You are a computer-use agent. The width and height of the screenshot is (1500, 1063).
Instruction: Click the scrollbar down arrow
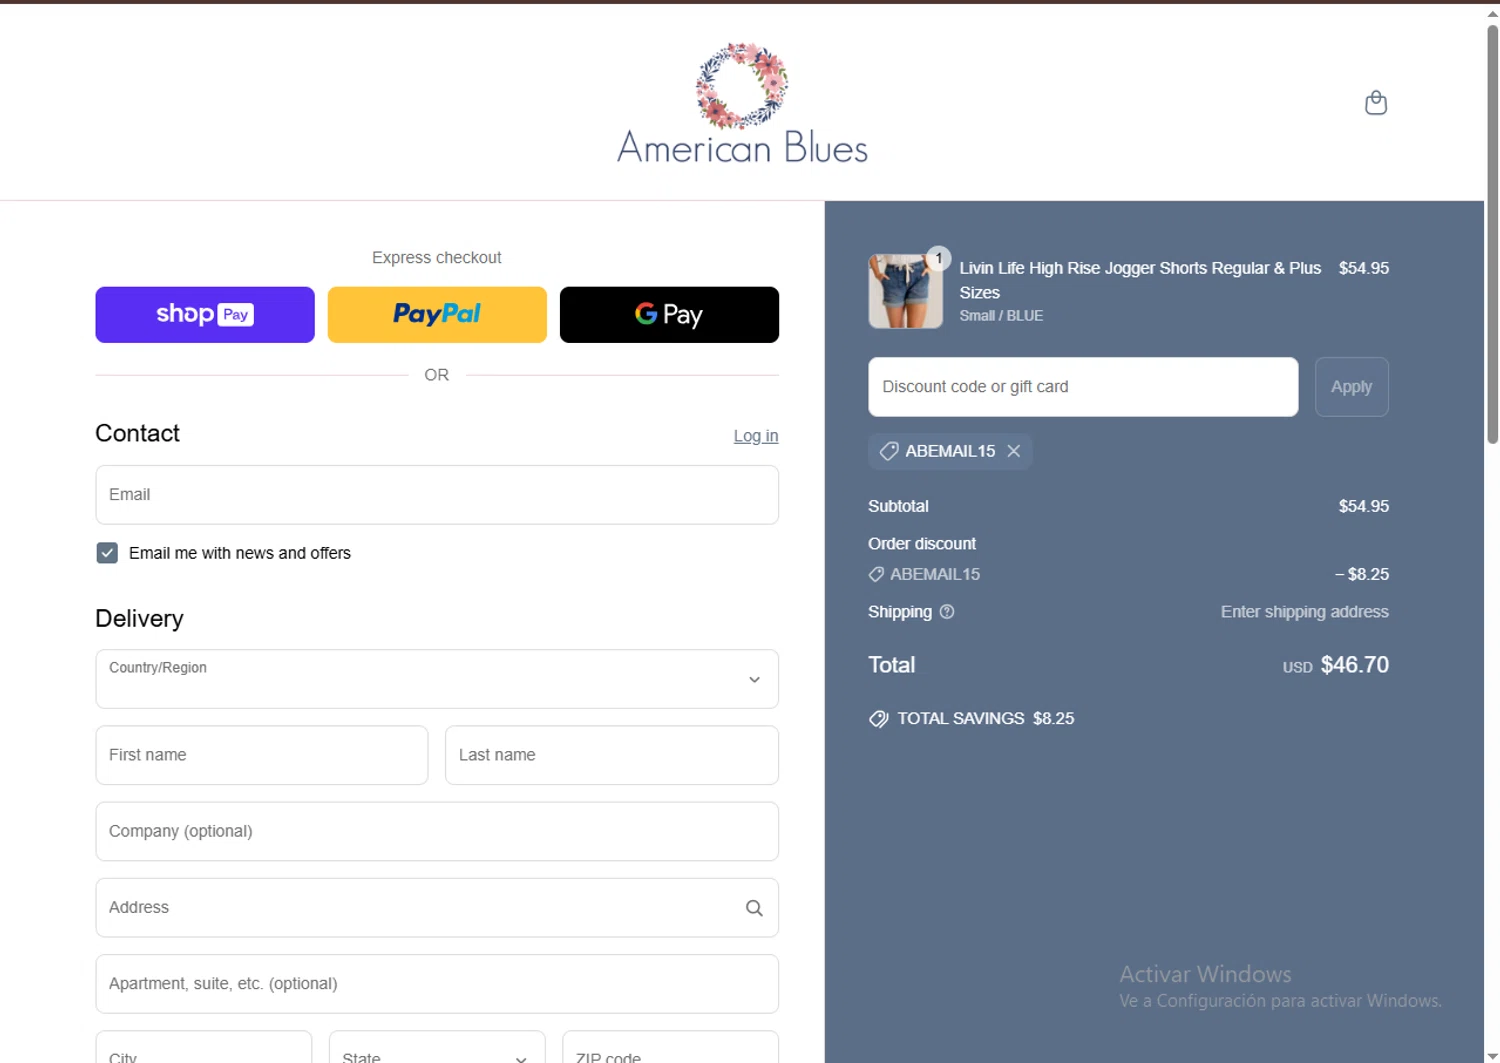[1492, 1055]
